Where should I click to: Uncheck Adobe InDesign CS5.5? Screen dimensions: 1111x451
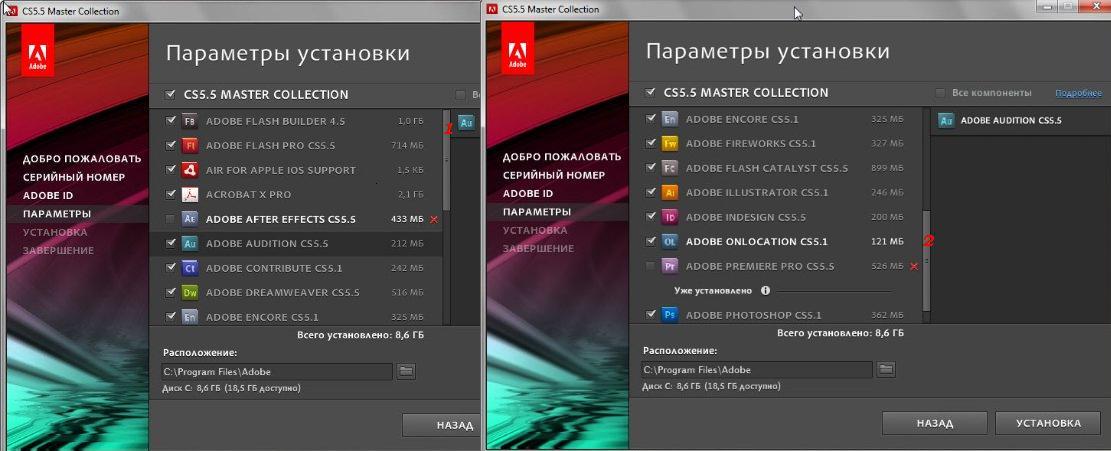(650, 217)
